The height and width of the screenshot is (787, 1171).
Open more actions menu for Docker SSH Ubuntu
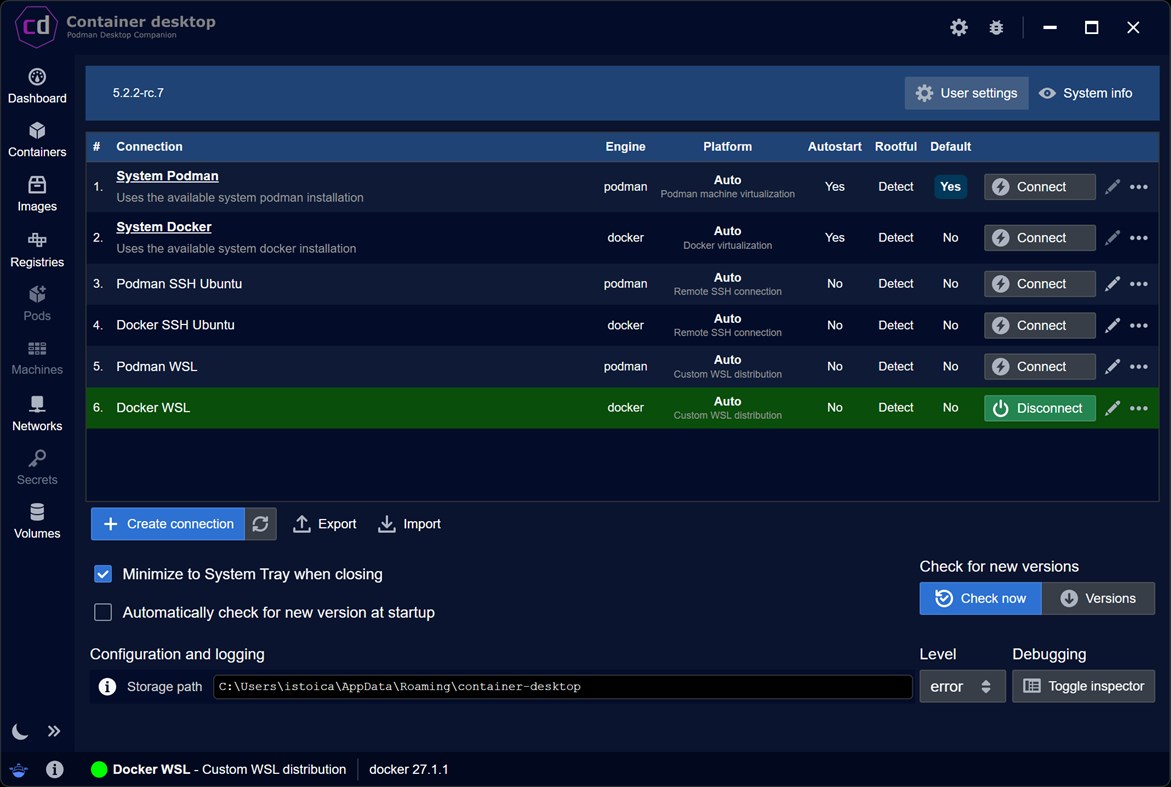coord(1138,326)
